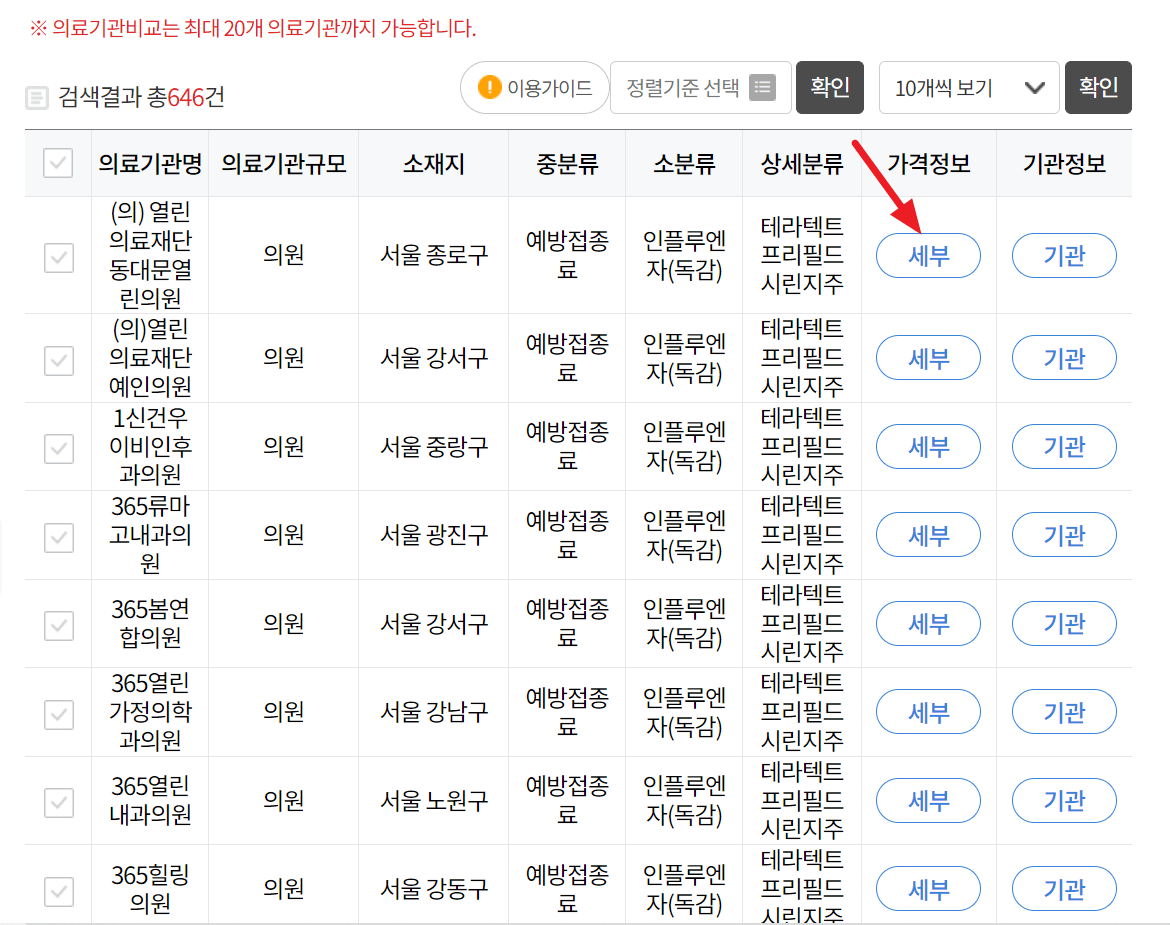Click 세부 for 365열린내과의원

coord(927,800)
